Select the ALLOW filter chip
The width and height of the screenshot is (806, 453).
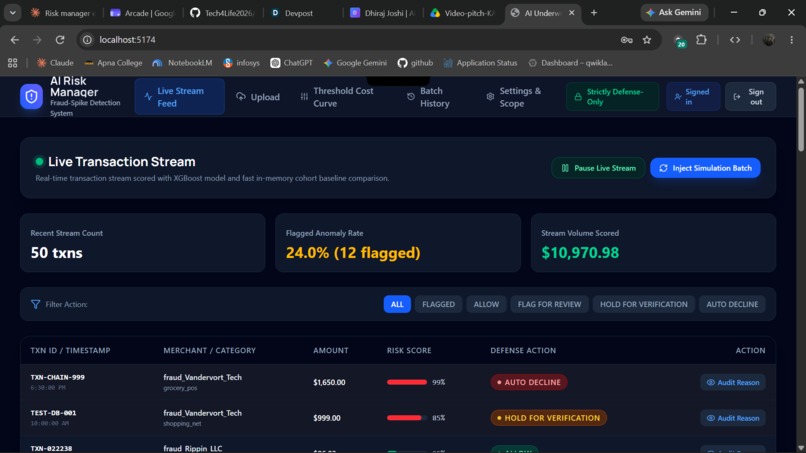486,304
